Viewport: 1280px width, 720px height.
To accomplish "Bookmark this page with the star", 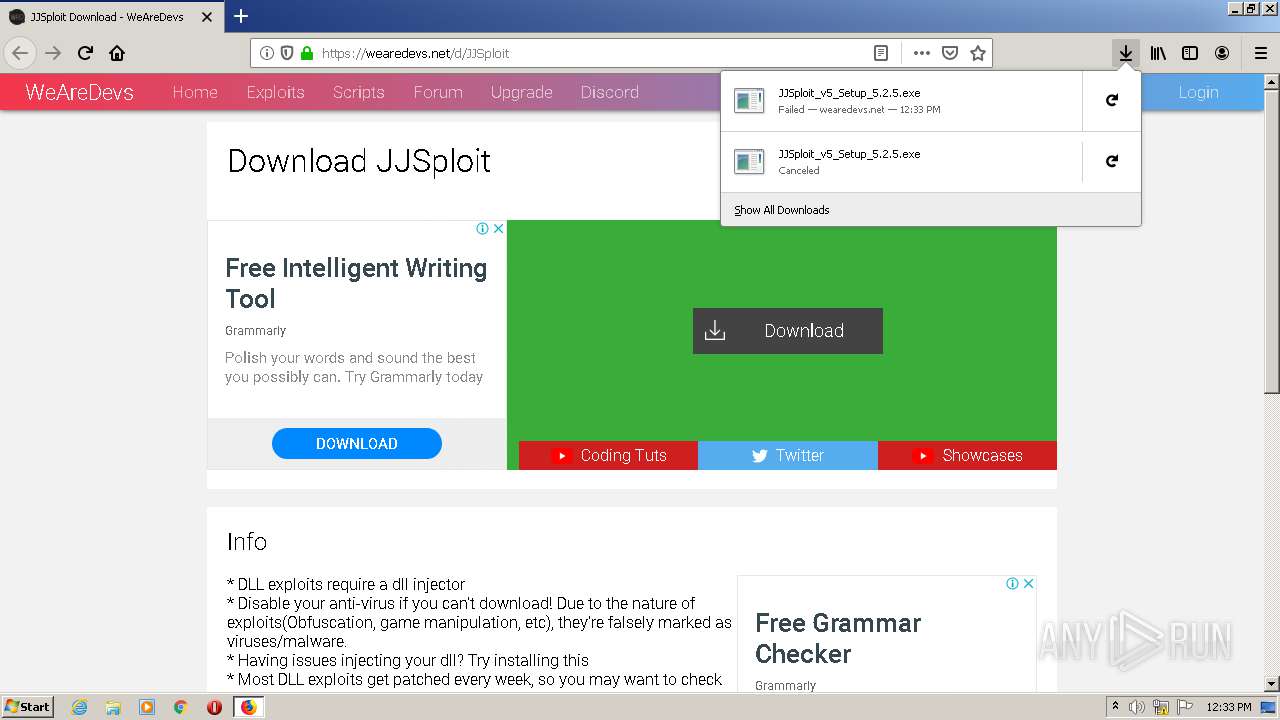I will pos(978,53).
